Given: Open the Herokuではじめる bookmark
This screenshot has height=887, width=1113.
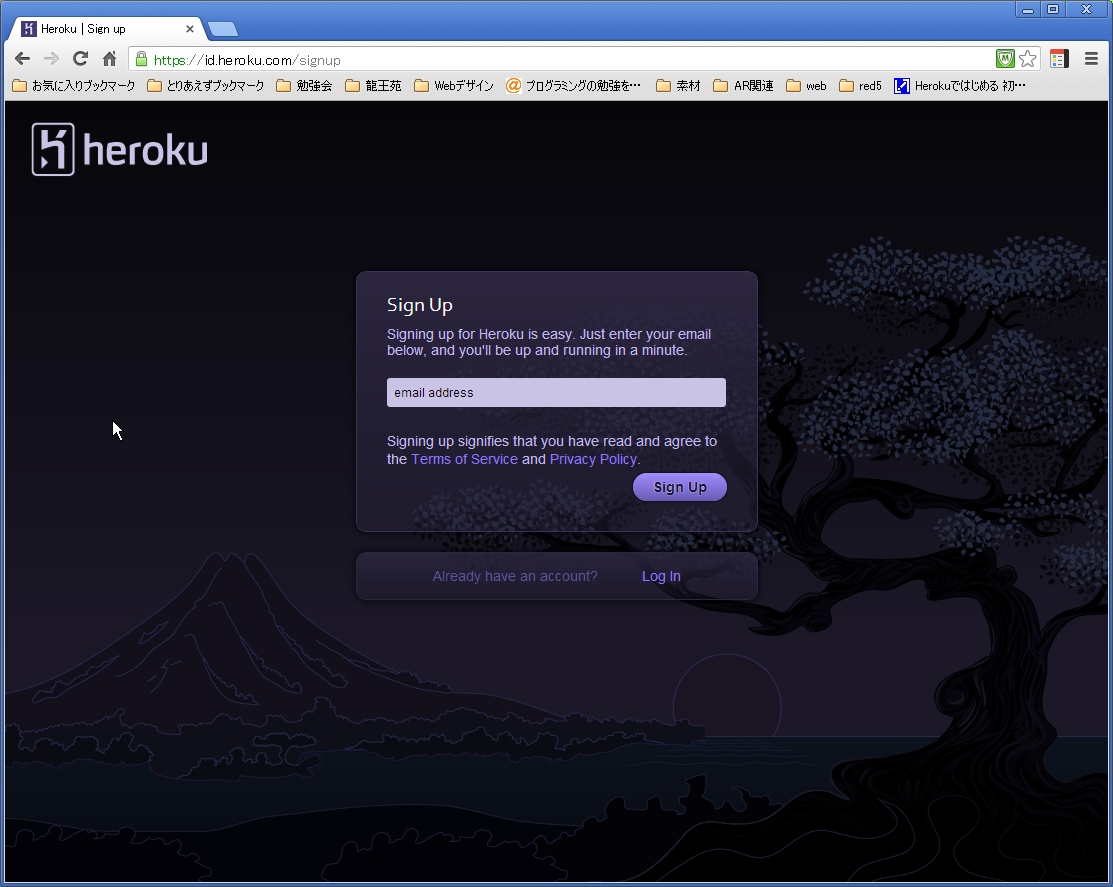Looking at the screenshot, I should [960, 86].
